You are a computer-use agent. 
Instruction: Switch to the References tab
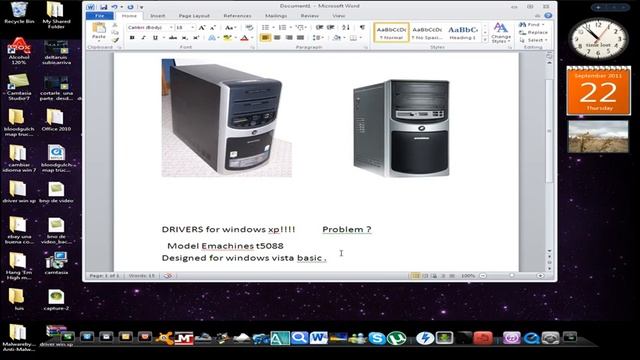[237, 16]
